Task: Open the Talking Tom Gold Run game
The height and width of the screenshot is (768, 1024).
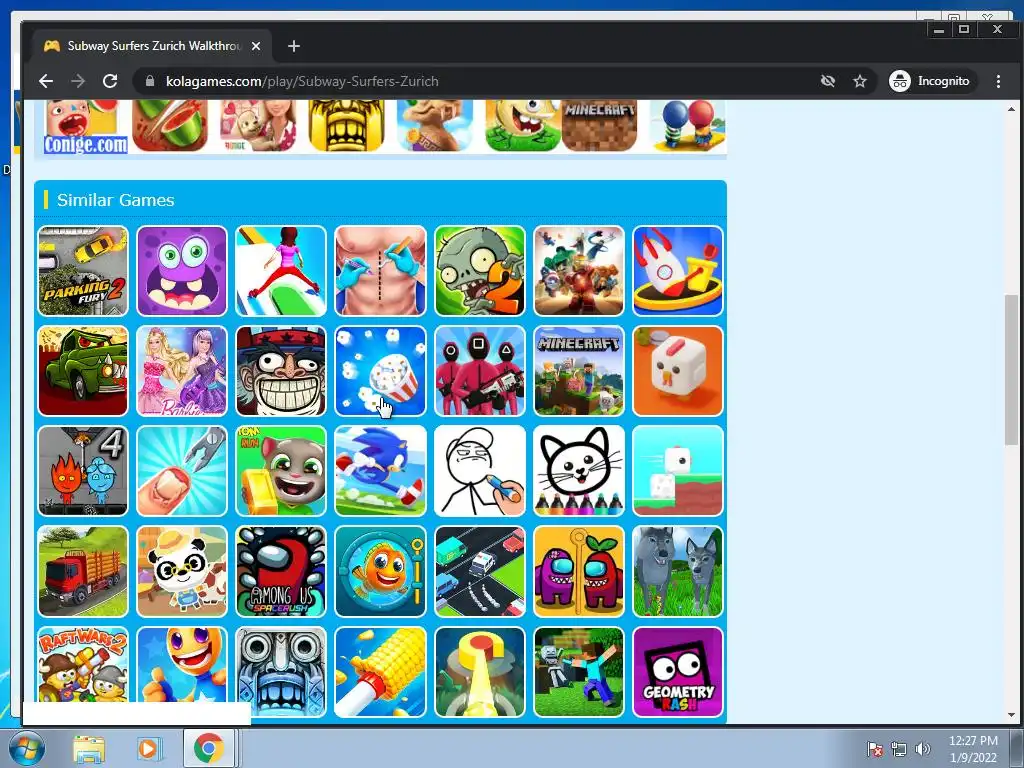Action: pos(281,471)
